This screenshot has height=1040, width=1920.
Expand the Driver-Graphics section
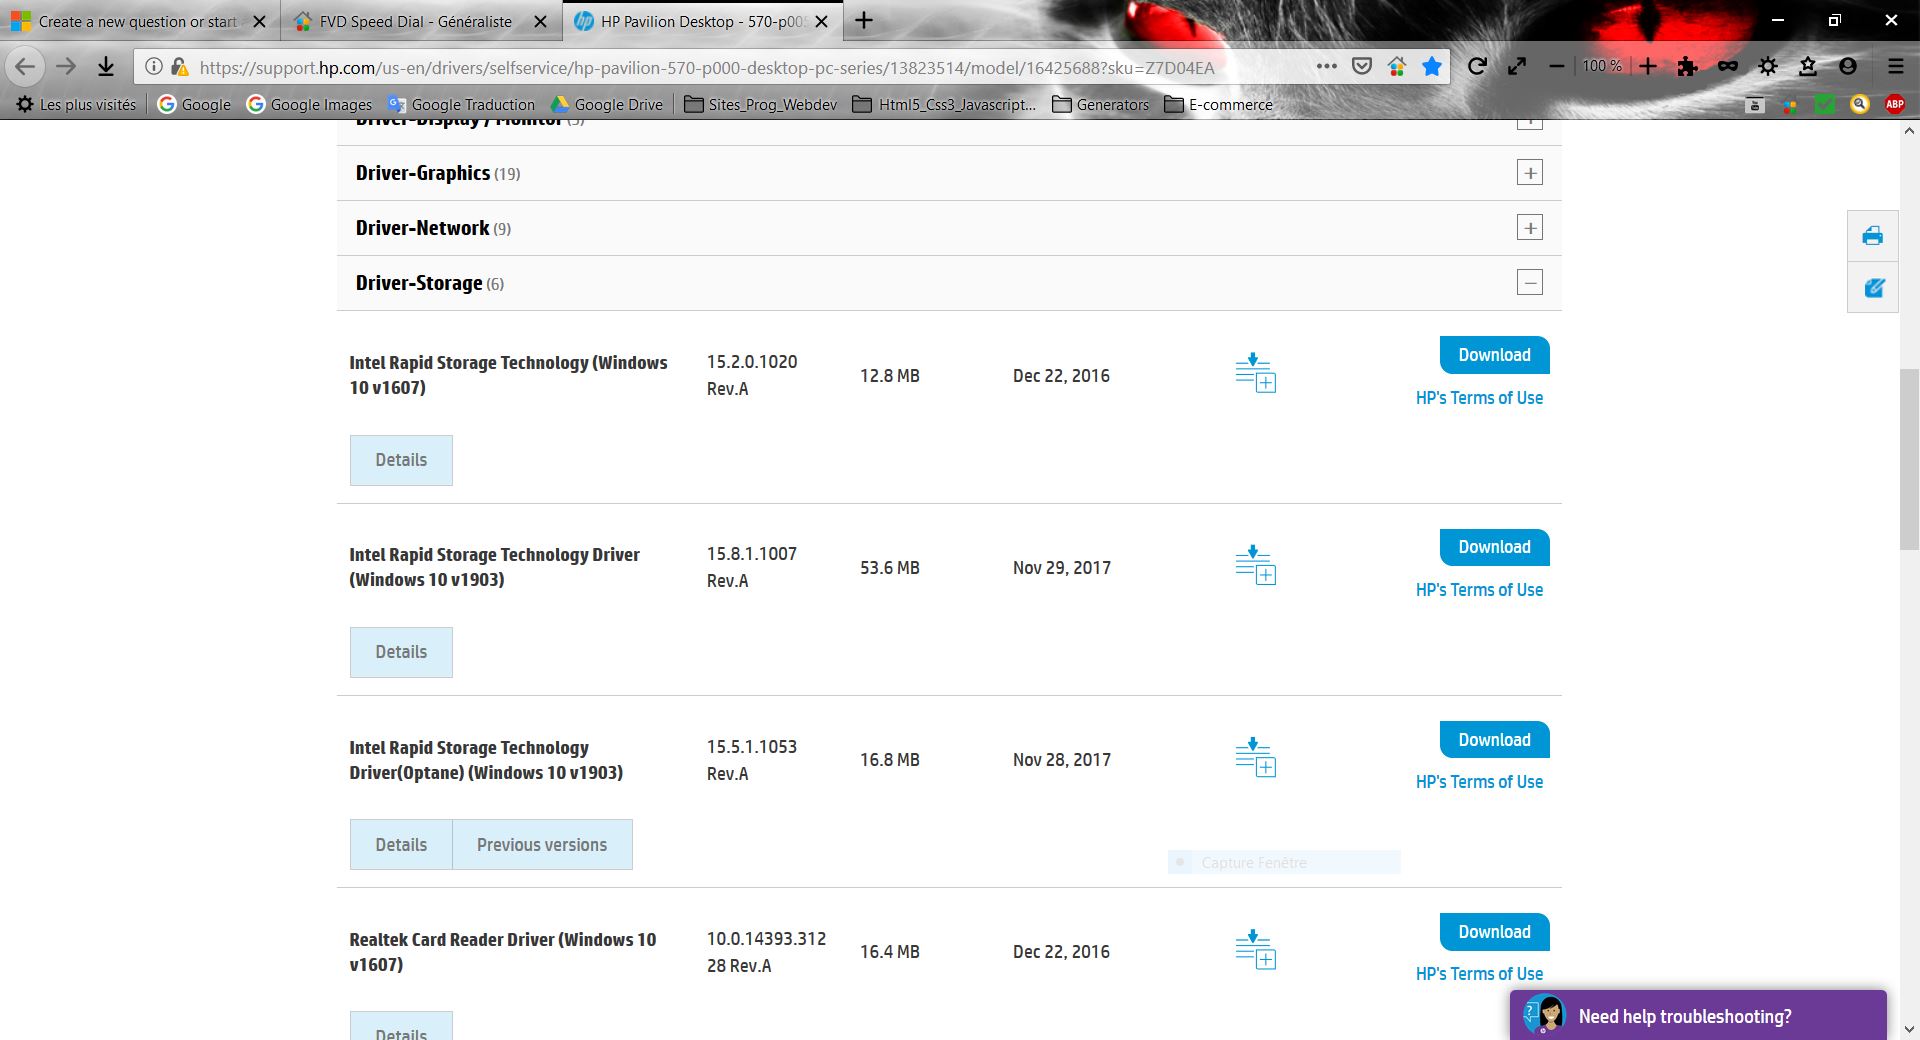point(1529,172)
